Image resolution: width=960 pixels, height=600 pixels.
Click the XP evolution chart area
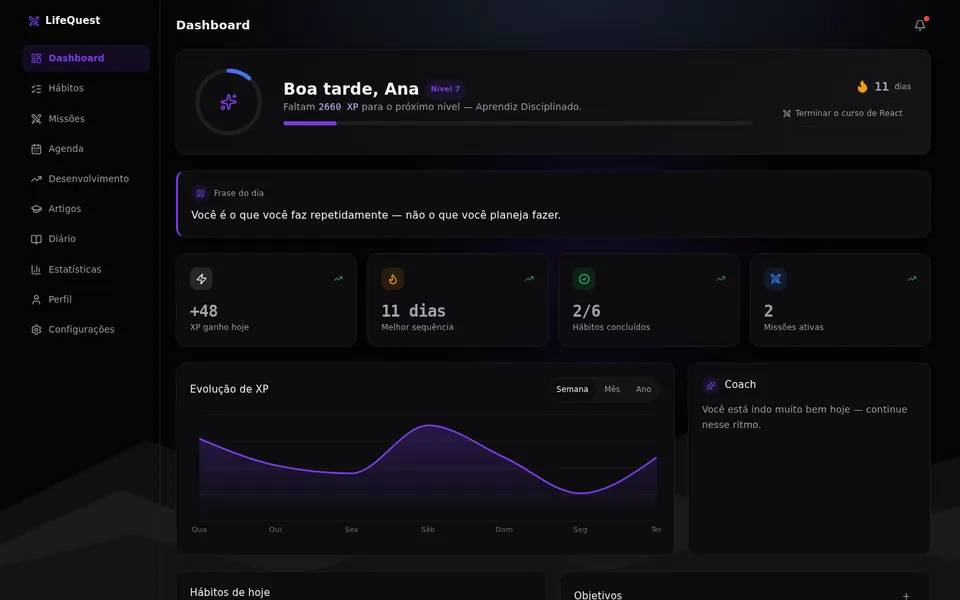coord(427,468)
